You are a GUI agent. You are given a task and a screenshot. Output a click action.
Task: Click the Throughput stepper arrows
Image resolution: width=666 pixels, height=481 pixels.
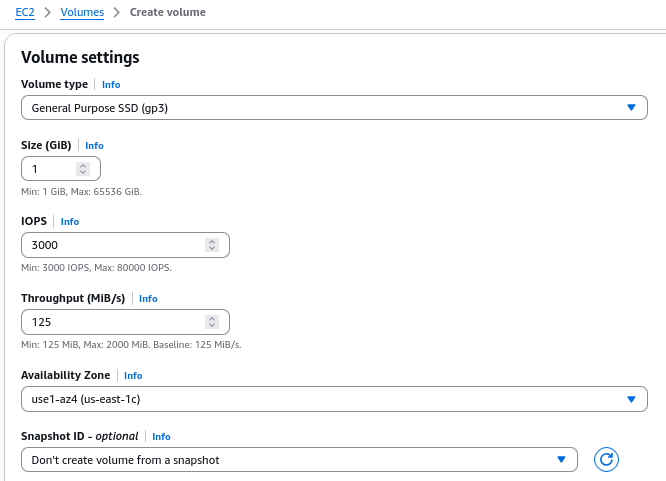(212, 322)
